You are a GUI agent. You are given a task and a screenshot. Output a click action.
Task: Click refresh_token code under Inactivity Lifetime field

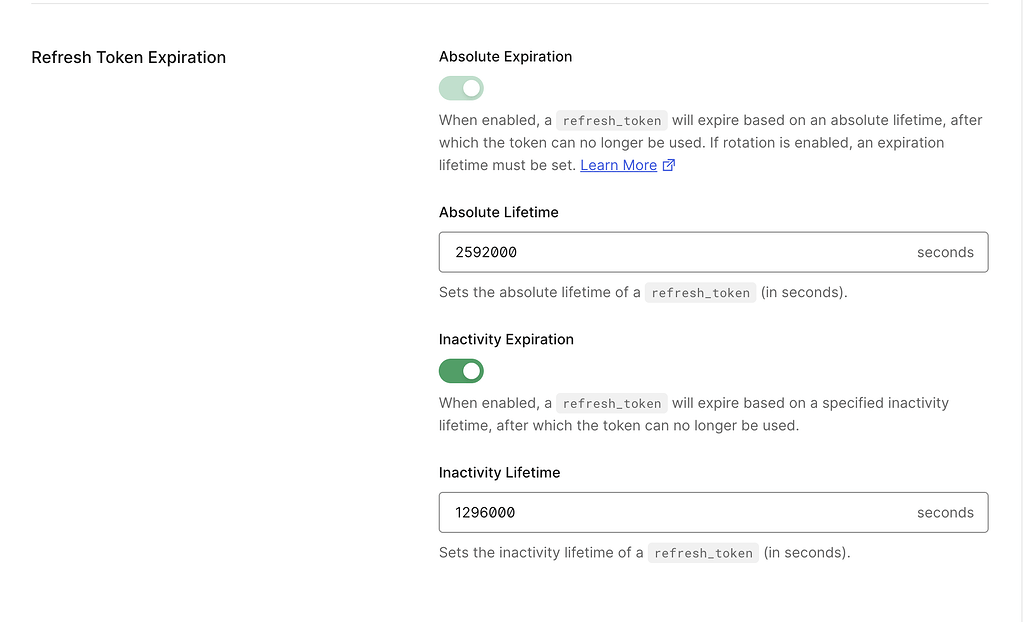703,552
